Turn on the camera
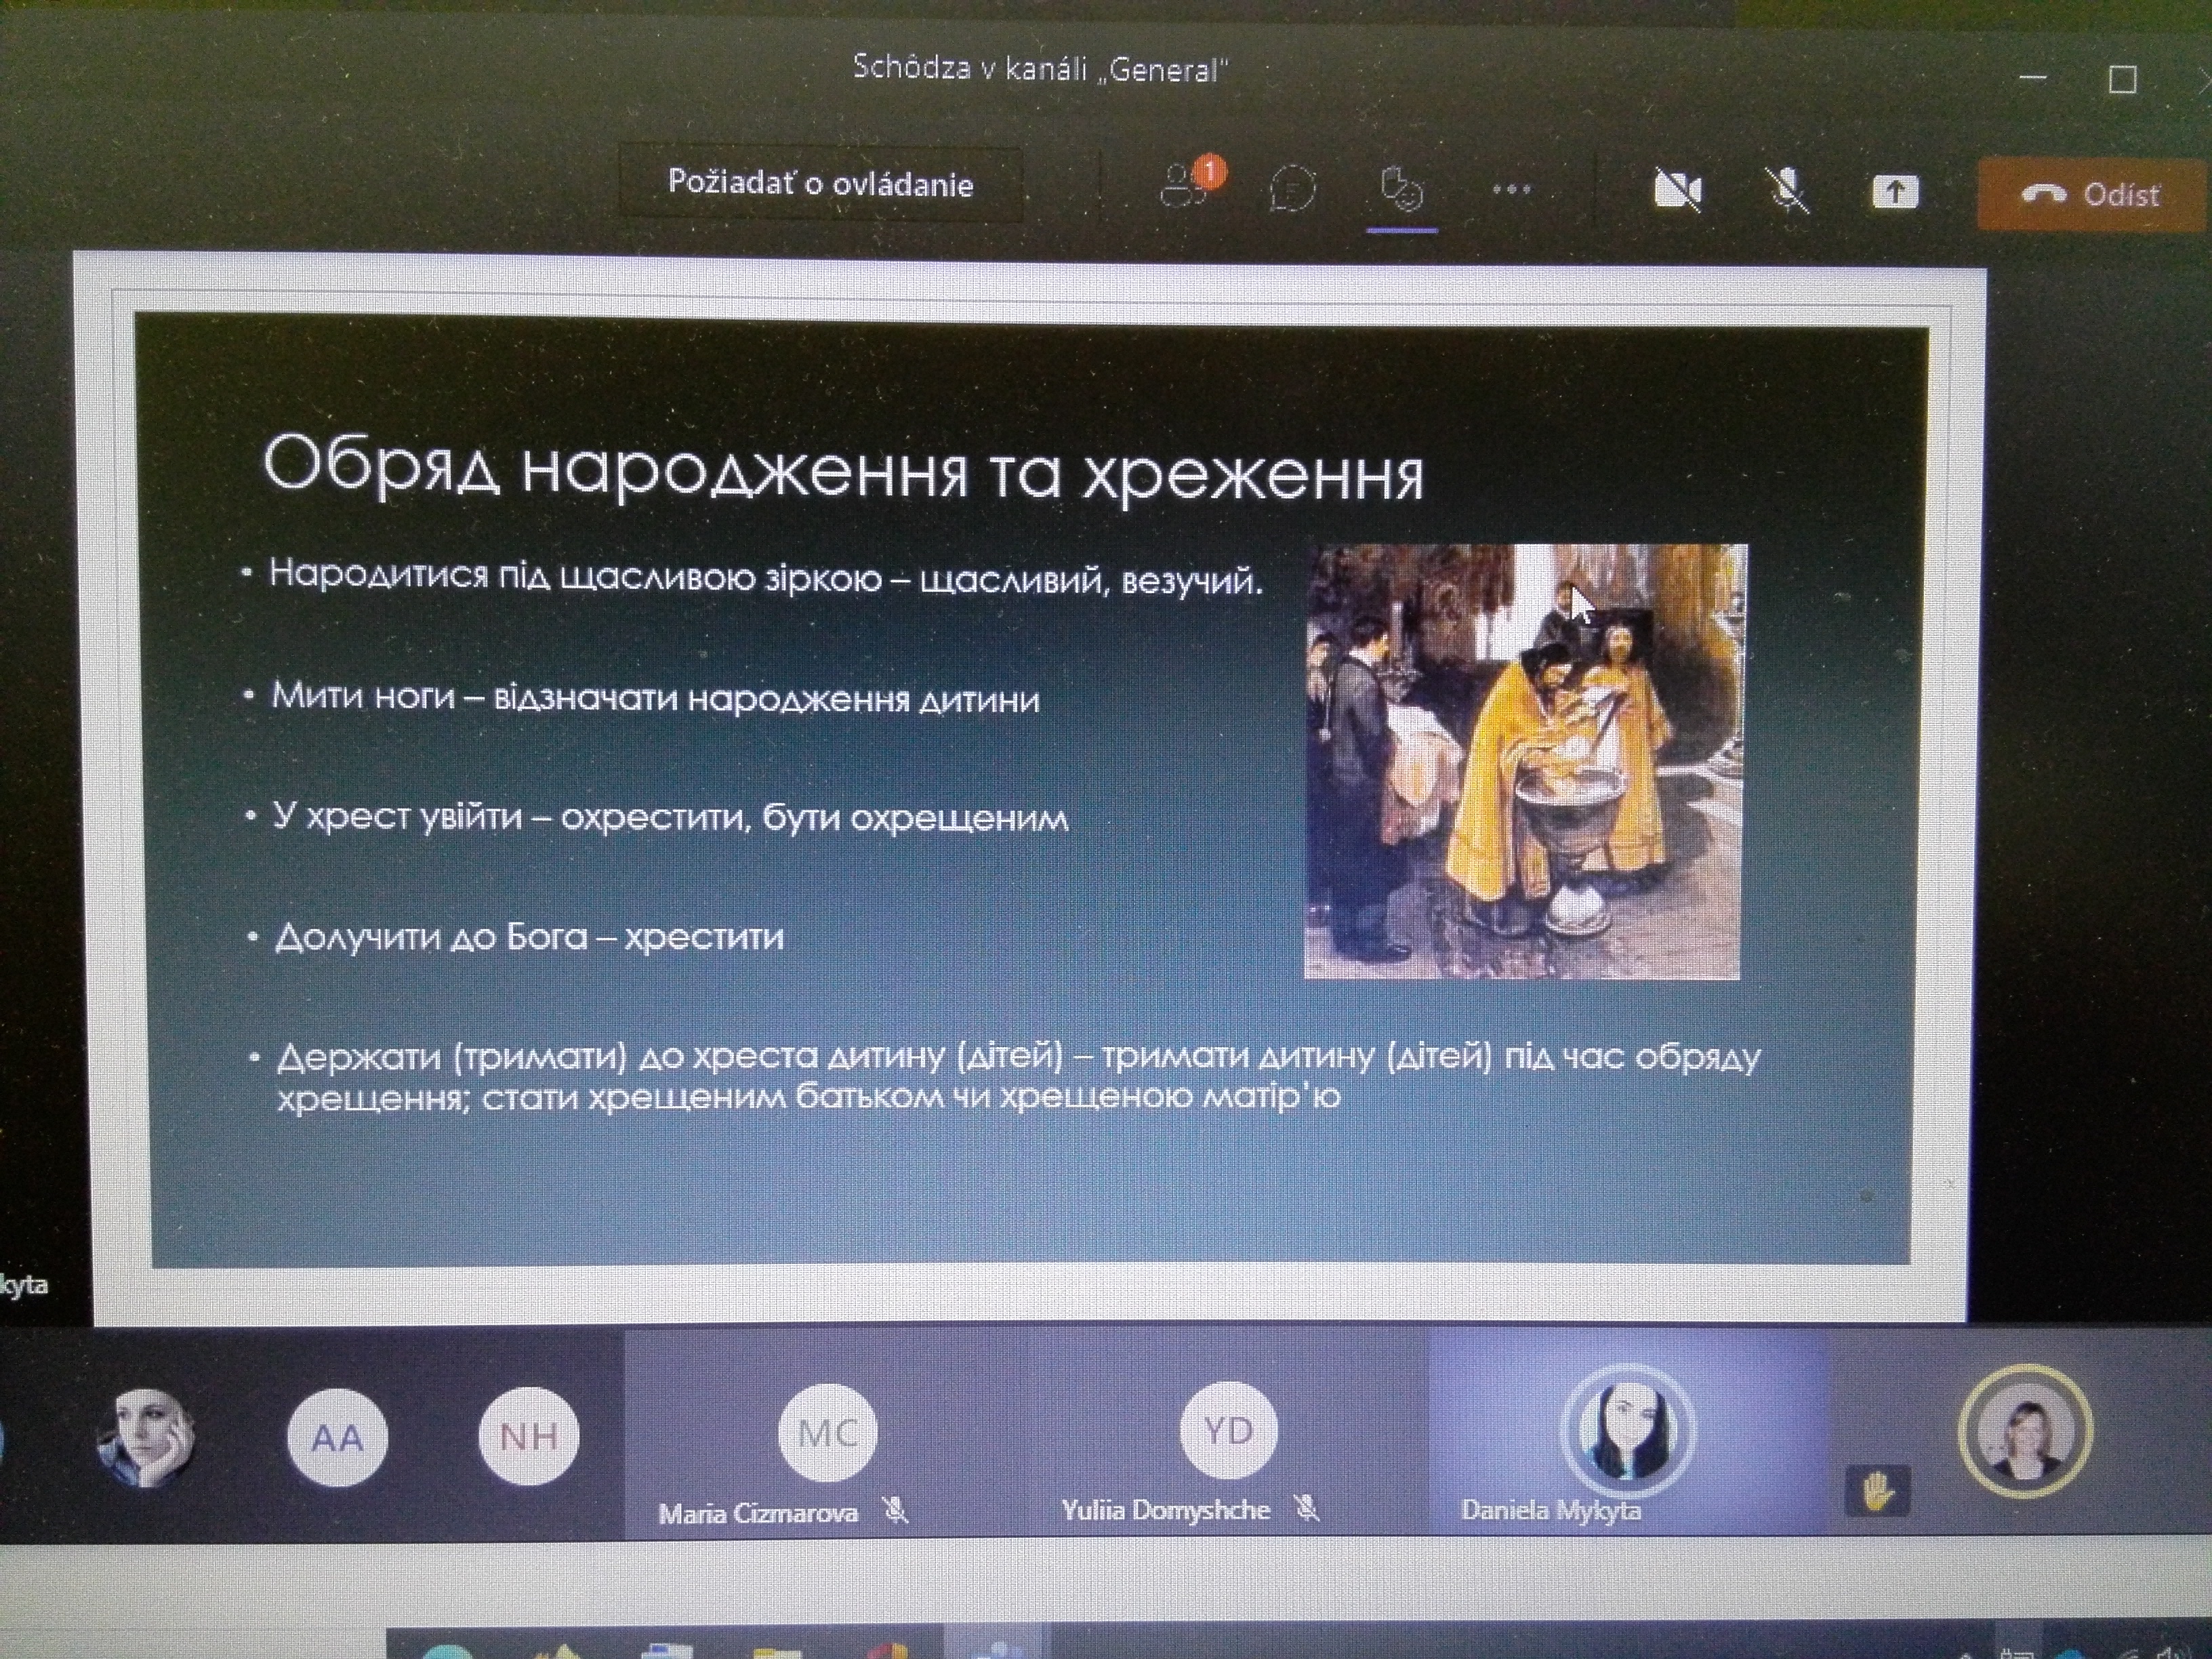 (x=1677, y=189)
